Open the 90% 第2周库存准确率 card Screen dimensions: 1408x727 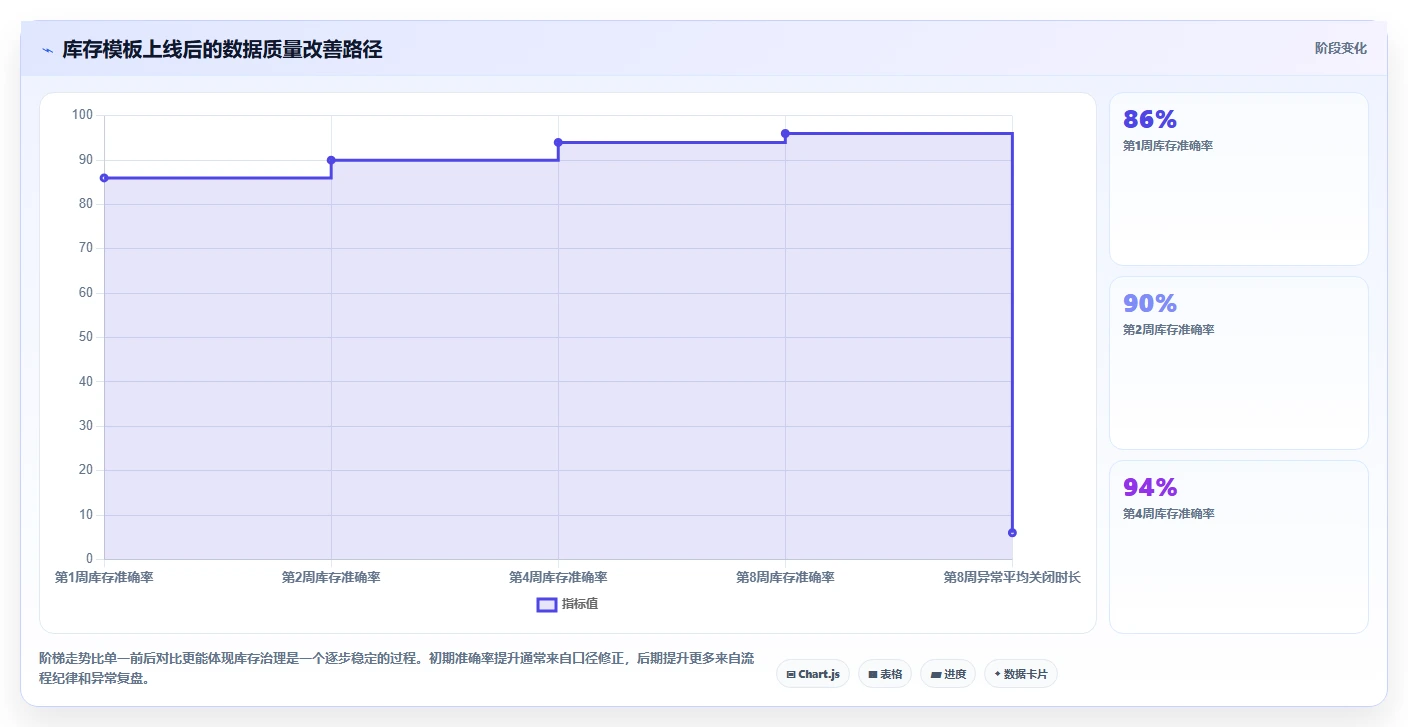pyautogui.click(x=1239, y=363)
